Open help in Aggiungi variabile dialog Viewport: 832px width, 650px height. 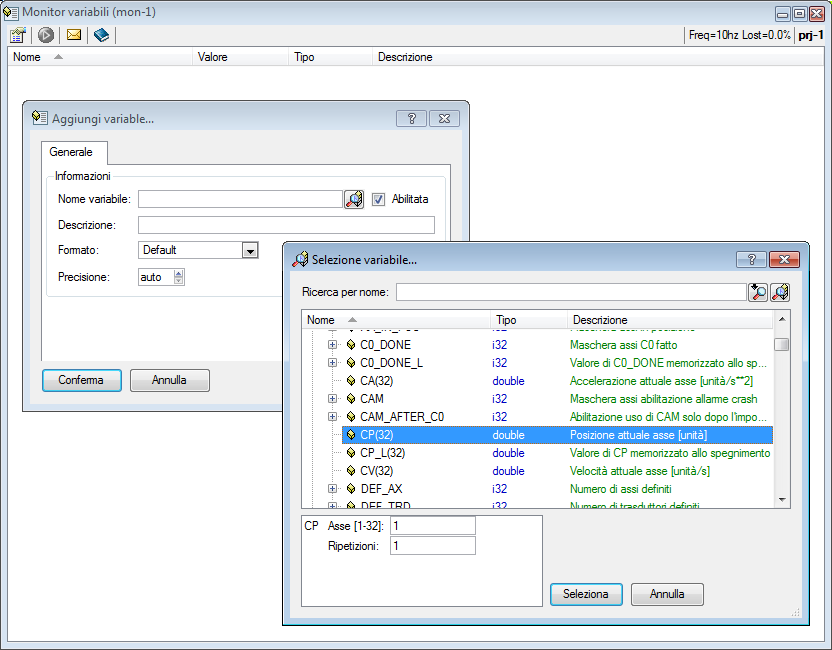(x=411, y=119)
